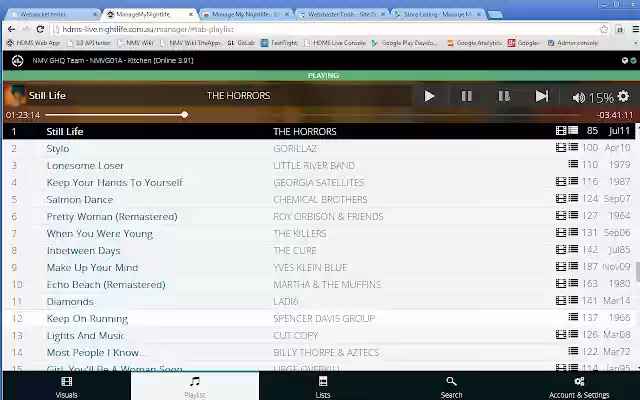
Task: Click the Play button in player bar
Action: (x=429, y=96)
